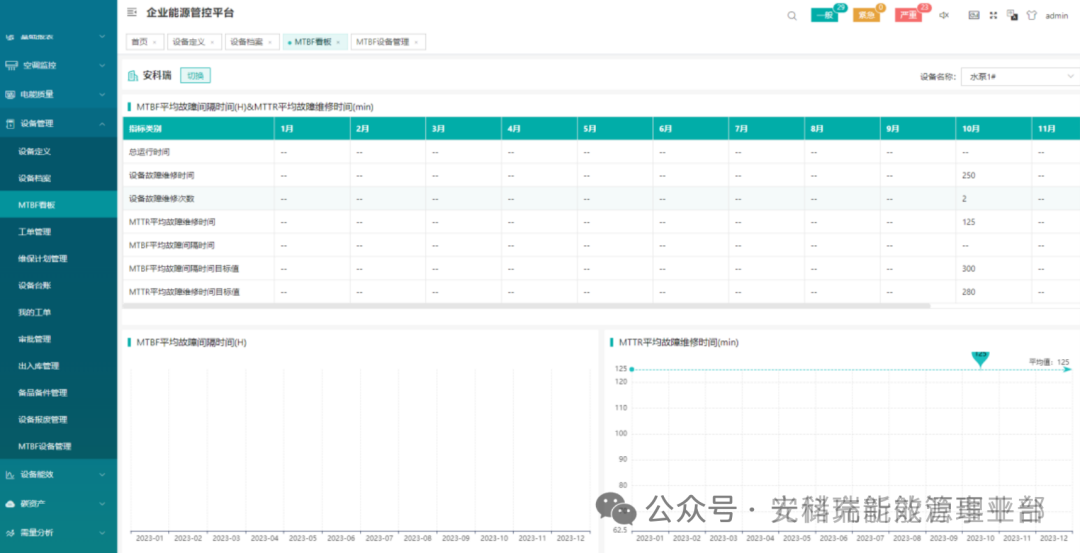Click the 设备管理 sidebar icon

[x=11, y=124]
